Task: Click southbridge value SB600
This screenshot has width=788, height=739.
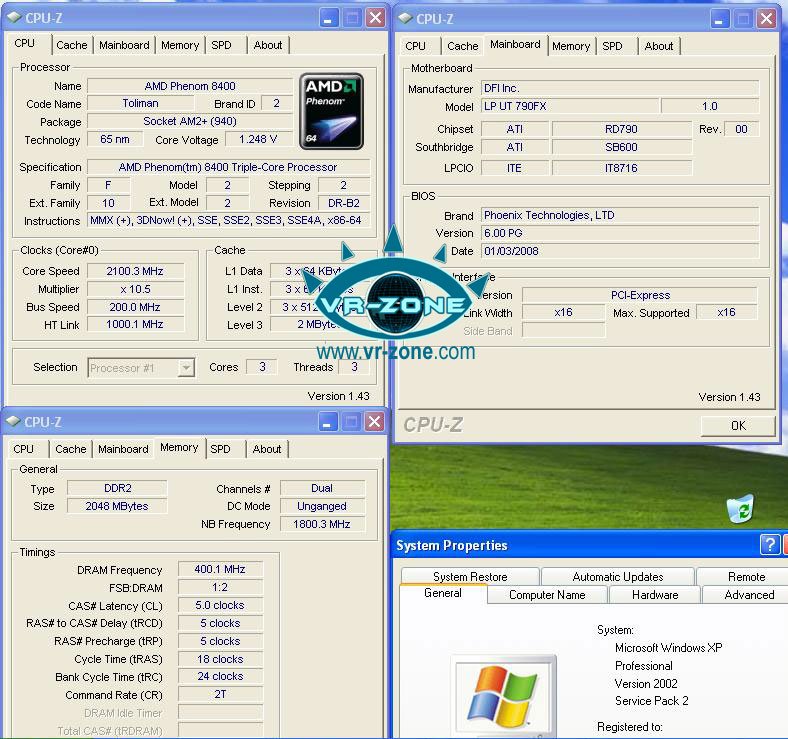Action: point(622,147)
